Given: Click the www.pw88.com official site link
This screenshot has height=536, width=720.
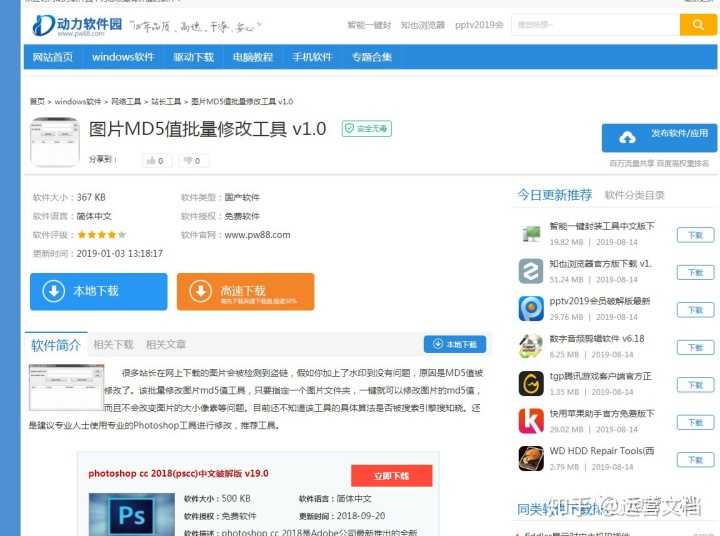Looking at the screenshot, I should point(258,235).
